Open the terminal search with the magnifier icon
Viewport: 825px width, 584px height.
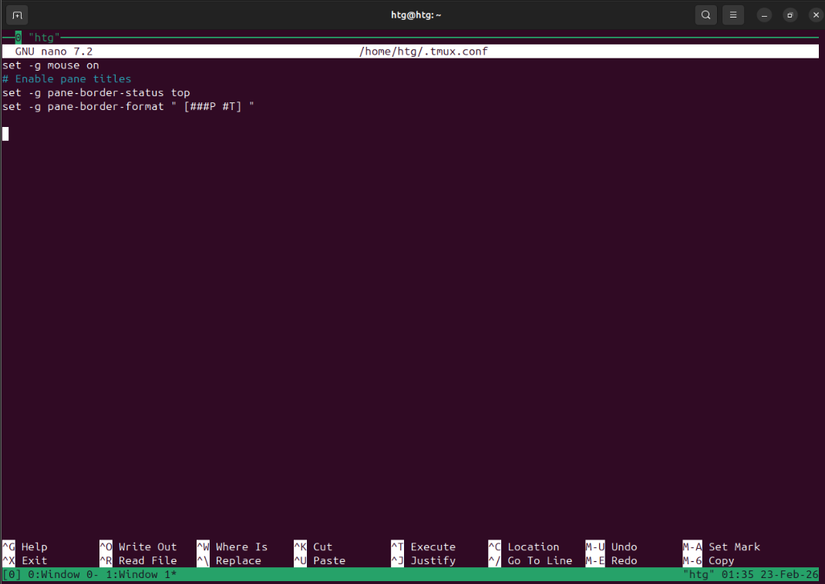tap(705, 15)
